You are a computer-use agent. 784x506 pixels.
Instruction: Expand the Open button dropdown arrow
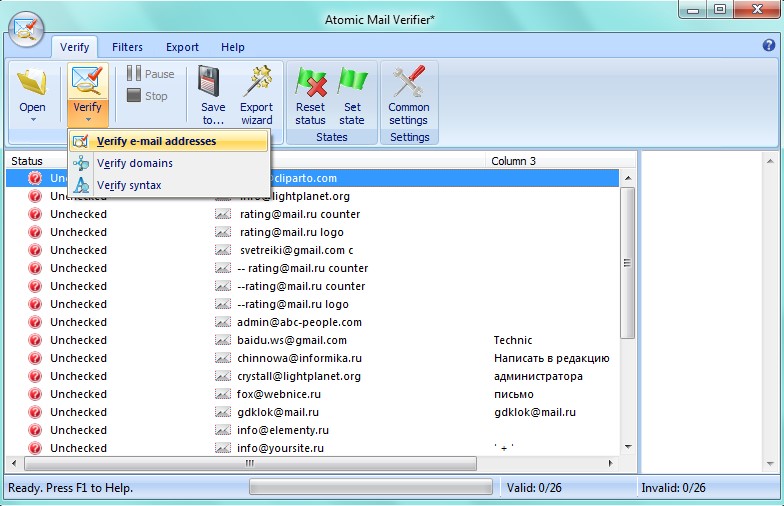(x=33, y=120)
